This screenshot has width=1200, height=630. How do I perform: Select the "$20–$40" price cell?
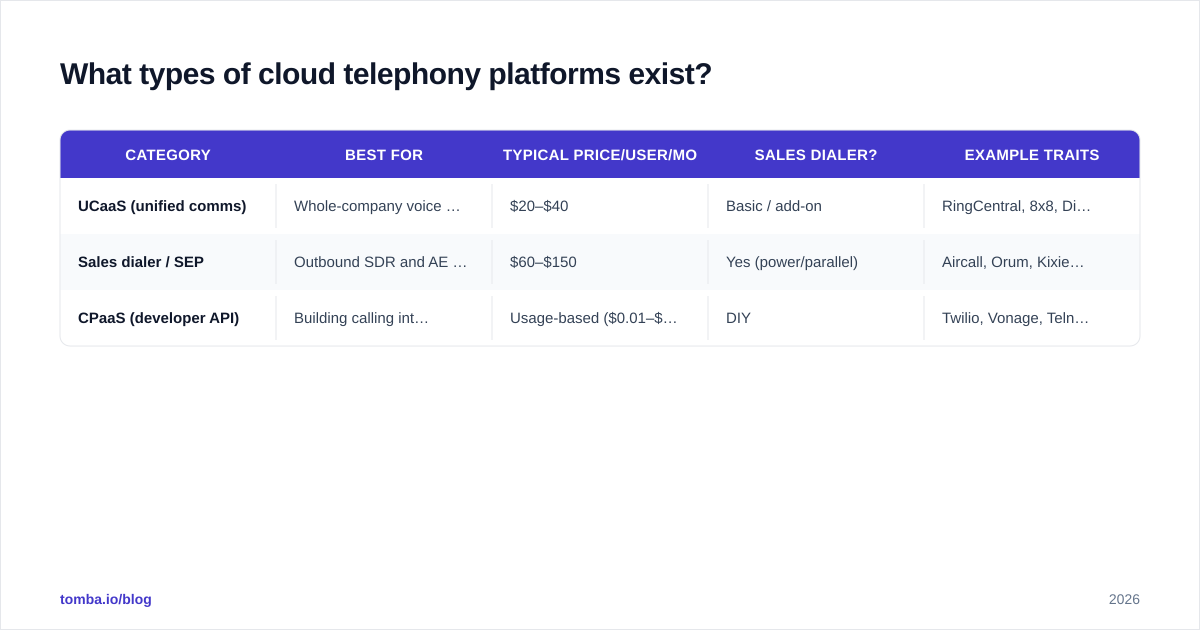[600, 206]
